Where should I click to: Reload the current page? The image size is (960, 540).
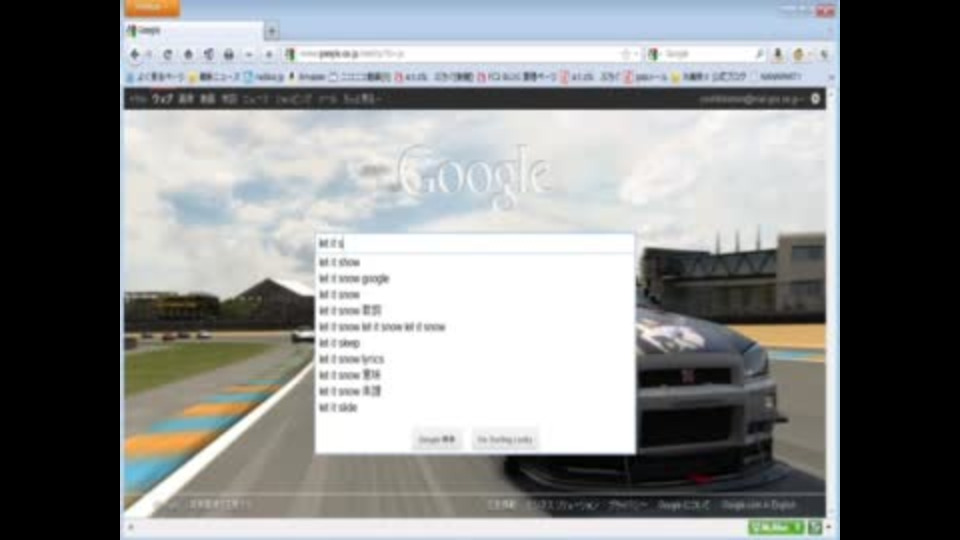click(167, 54)
